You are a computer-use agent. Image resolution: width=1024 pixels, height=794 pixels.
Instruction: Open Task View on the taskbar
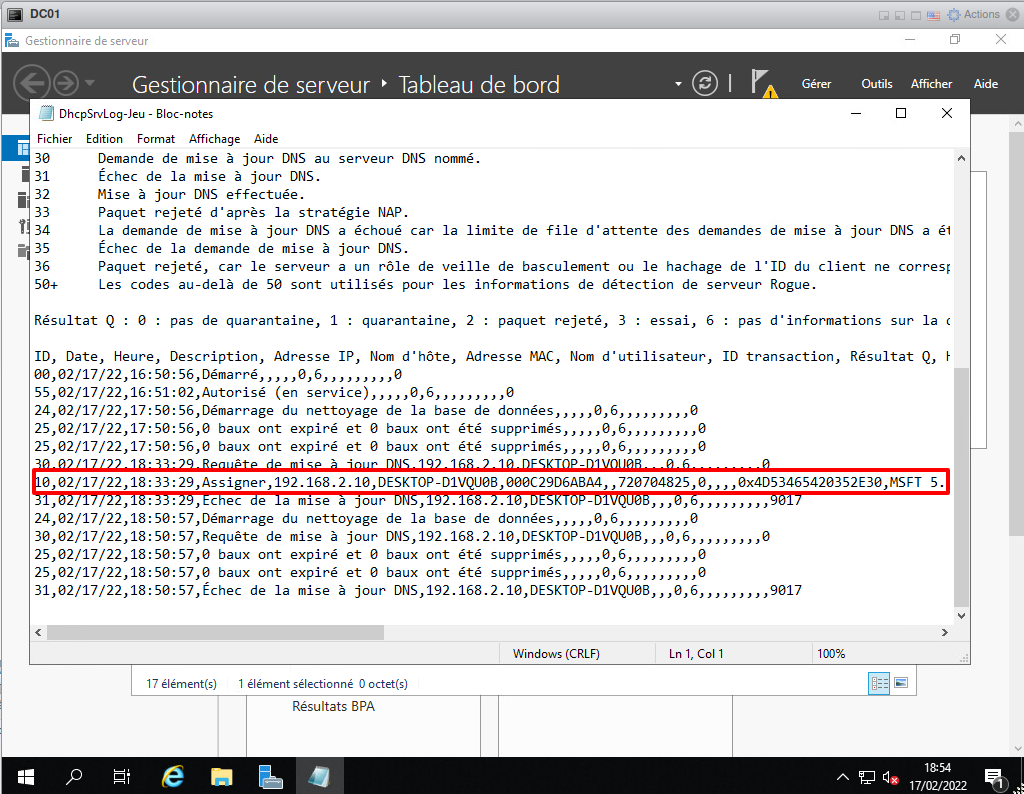tap(122, 776)
